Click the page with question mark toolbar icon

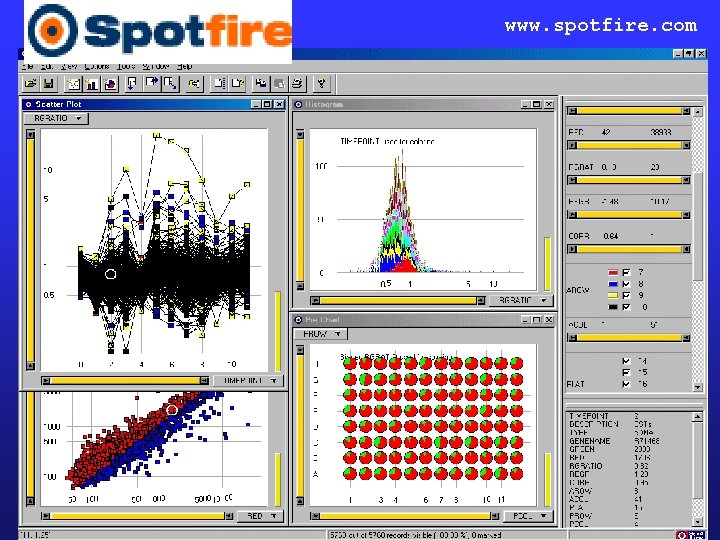pyautogui.click(x=237, y=84)
